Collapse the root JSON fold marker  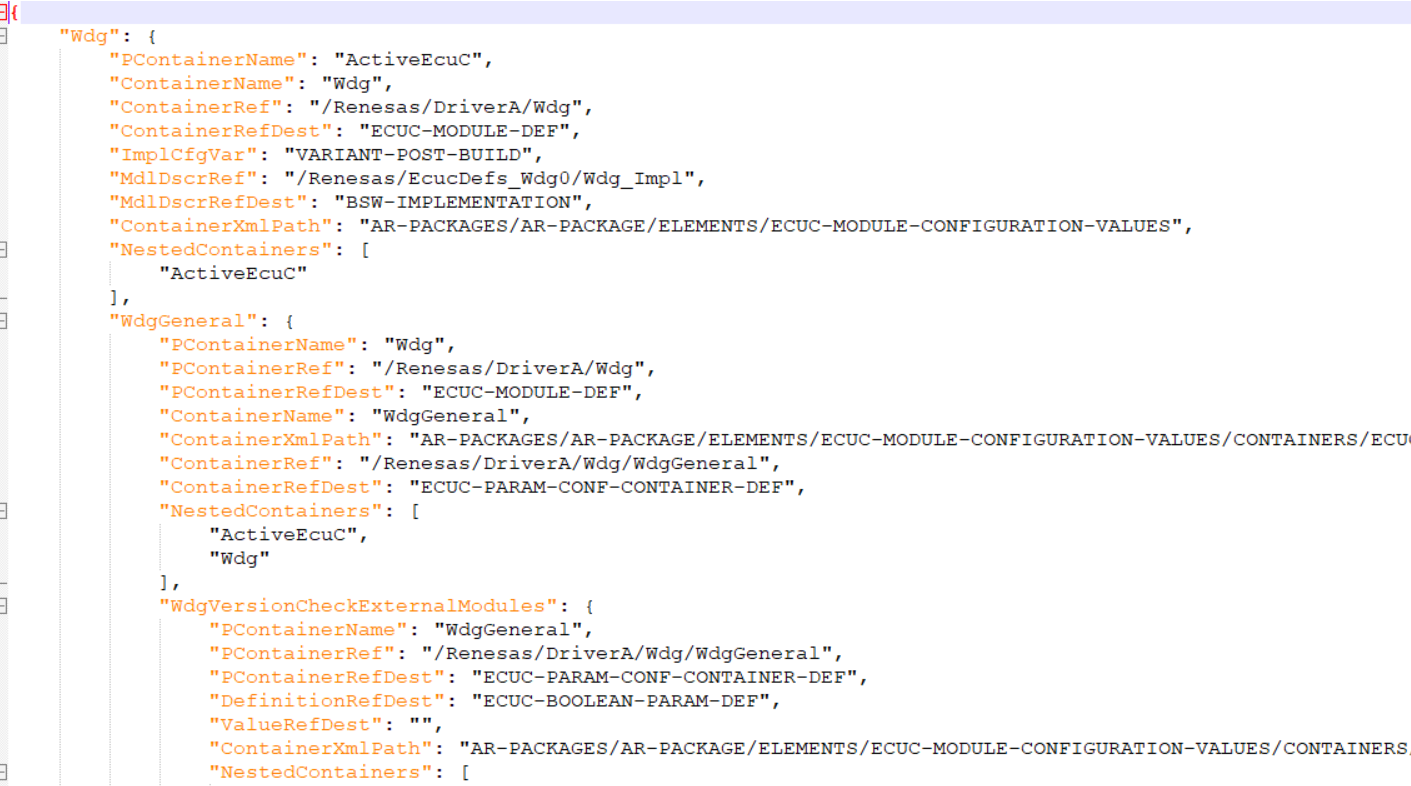[x=7, y=12]
